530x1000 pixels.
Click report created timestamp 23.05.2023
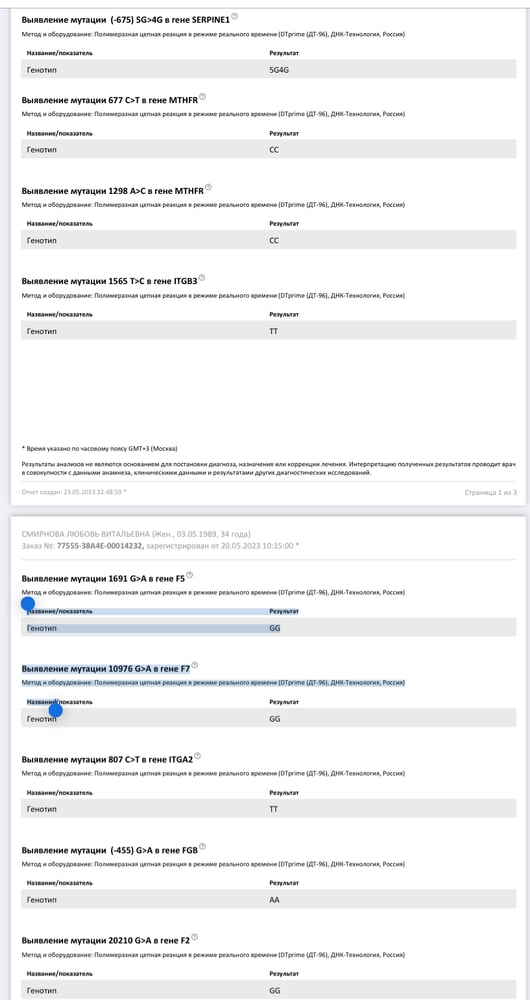coord(74,492)
